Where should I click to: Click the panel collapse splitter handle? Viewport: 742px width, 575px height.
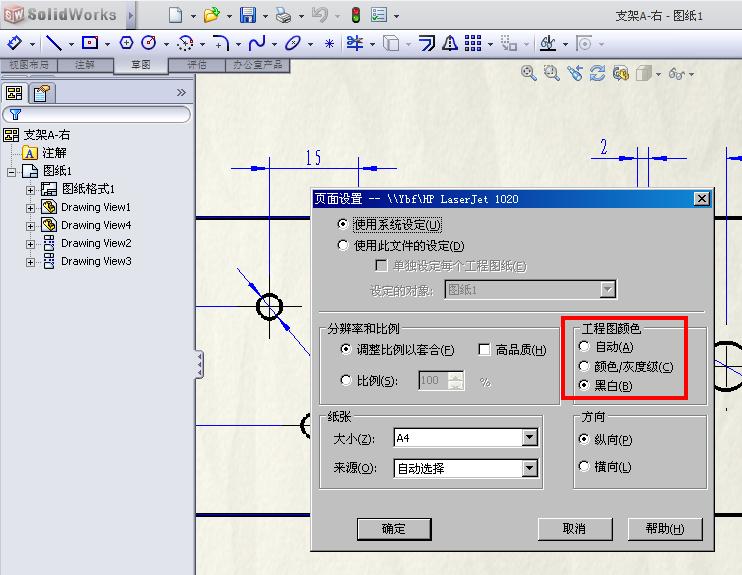[x=200, y=364]
